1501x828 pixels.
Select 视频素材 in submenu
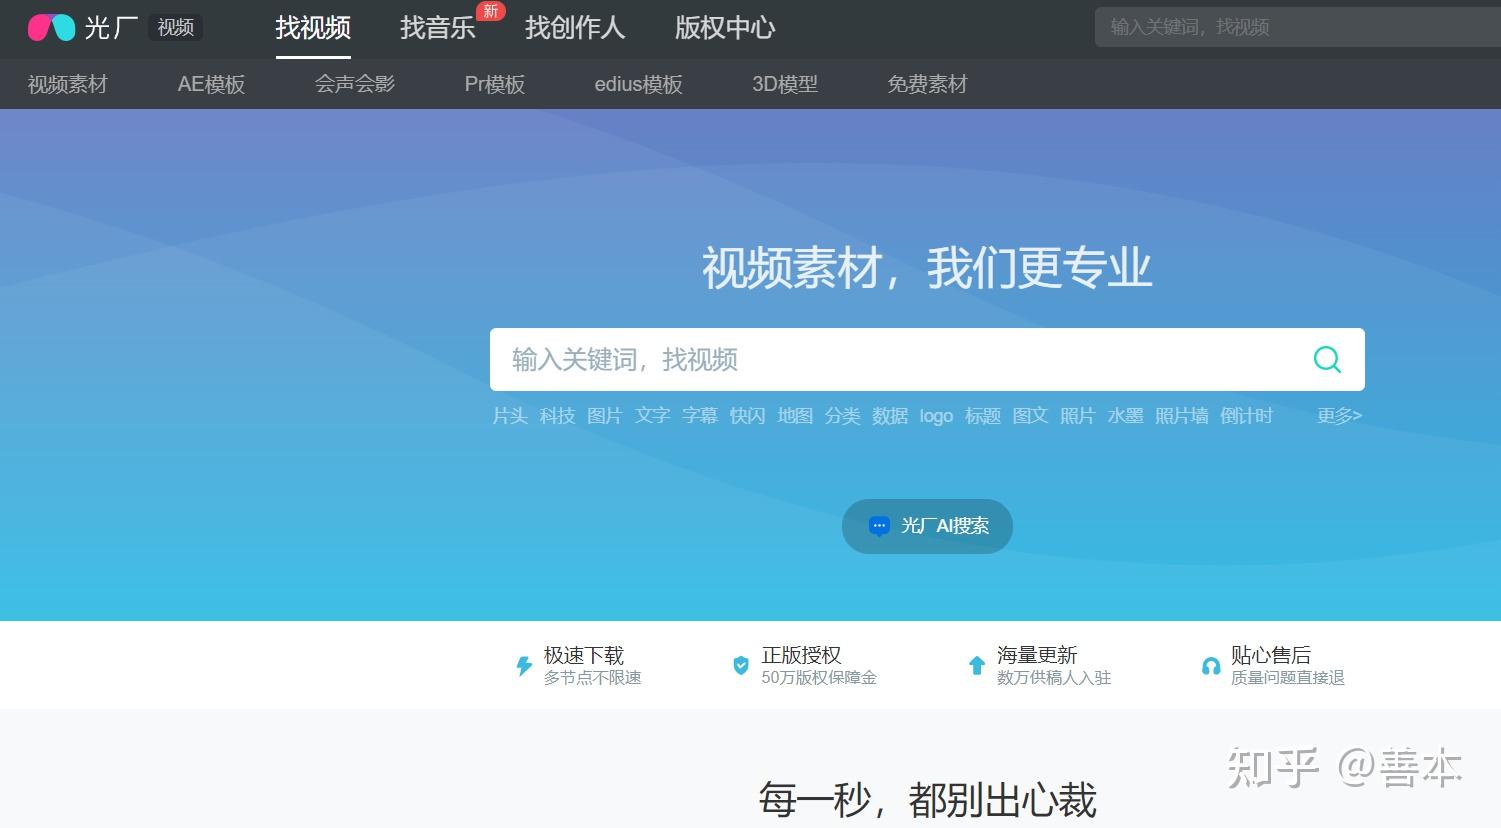pyautogui.click(x=67, y=84)
